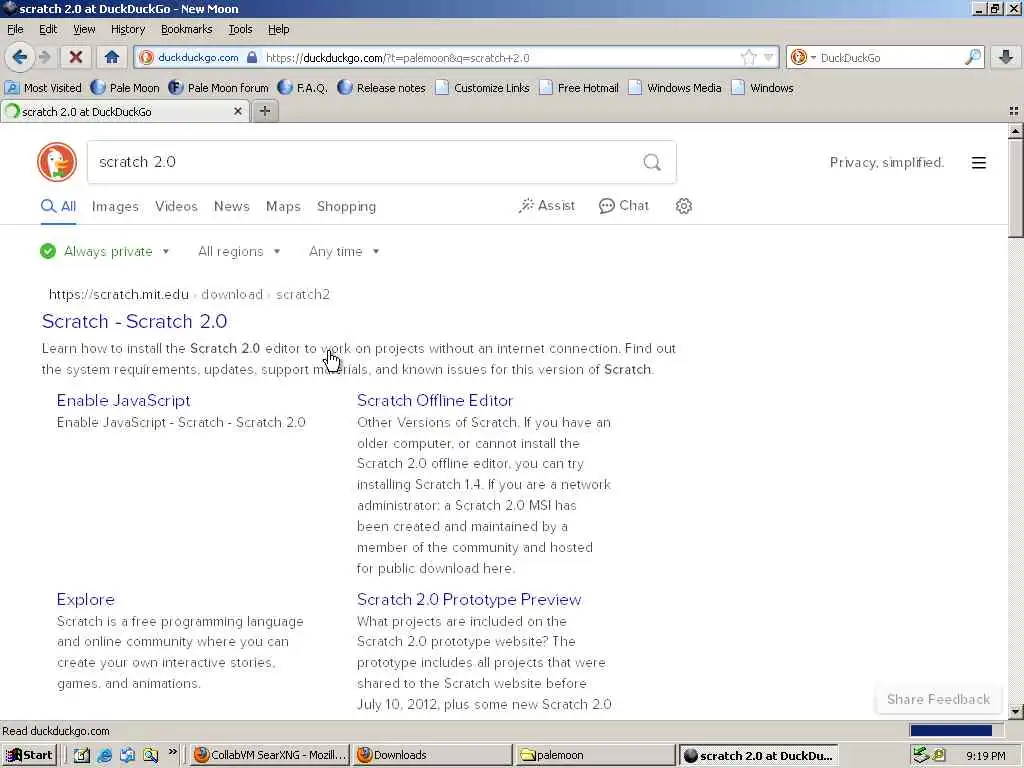Open a new tab with plus button
1024x768 pixels.
[x=264, y=111]
